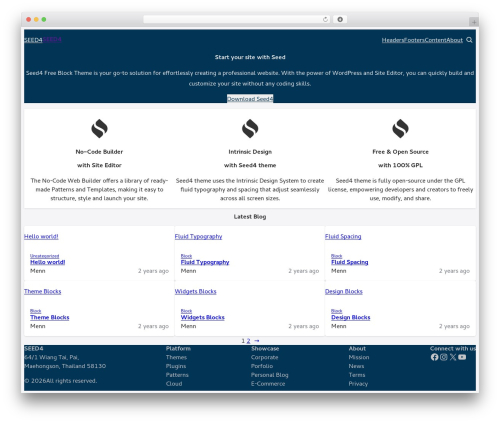Image resolution: width=500 pixels, height=423 pixels.
Task: Open Terms in footer About column
Action: point(357,375)
